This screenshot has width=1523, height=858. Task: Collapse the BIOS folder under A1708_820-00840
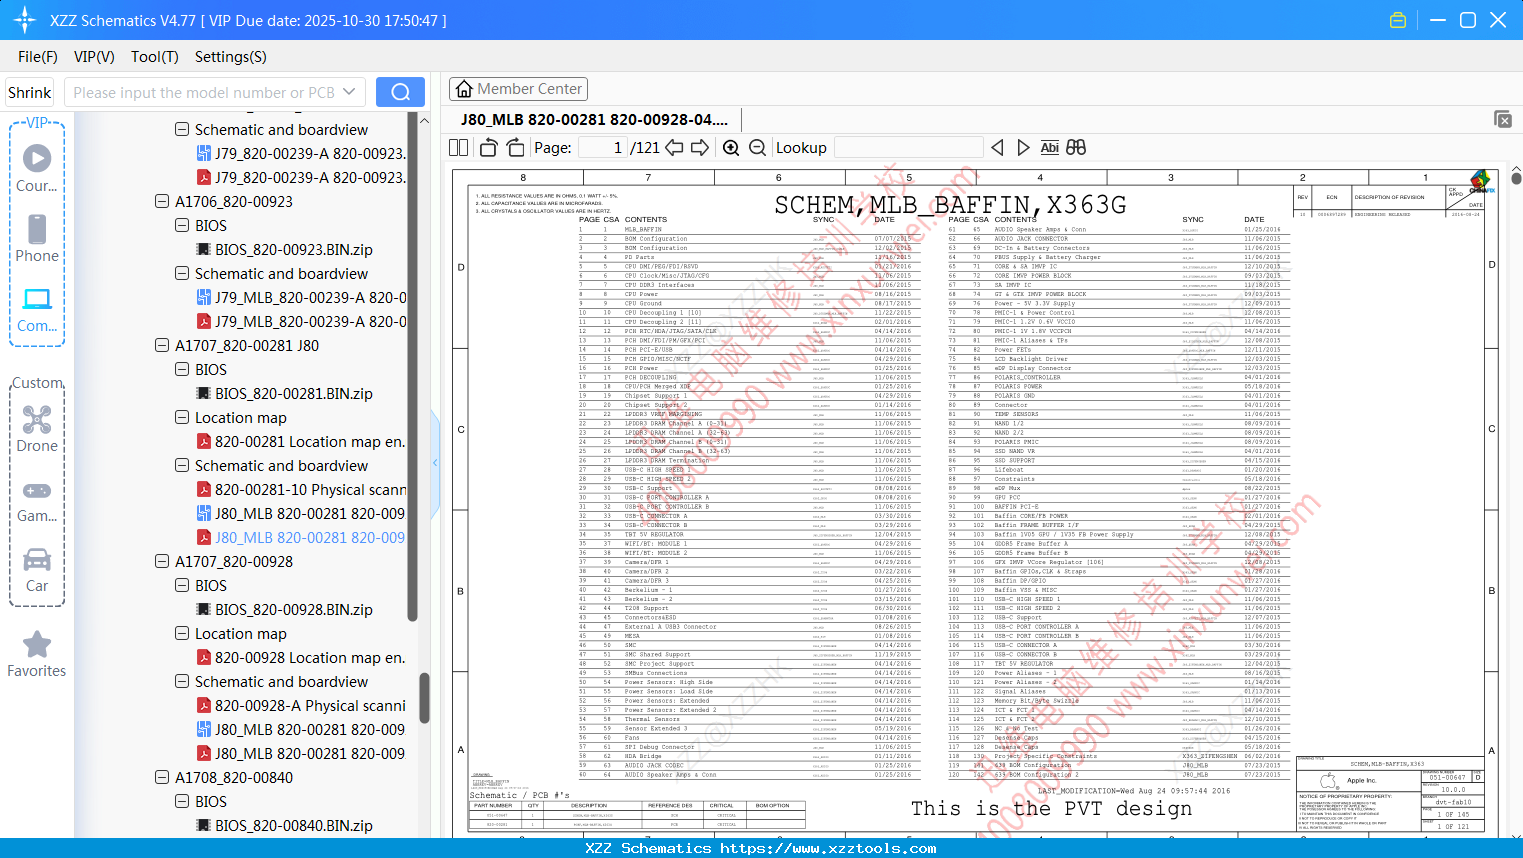[182, 801]
